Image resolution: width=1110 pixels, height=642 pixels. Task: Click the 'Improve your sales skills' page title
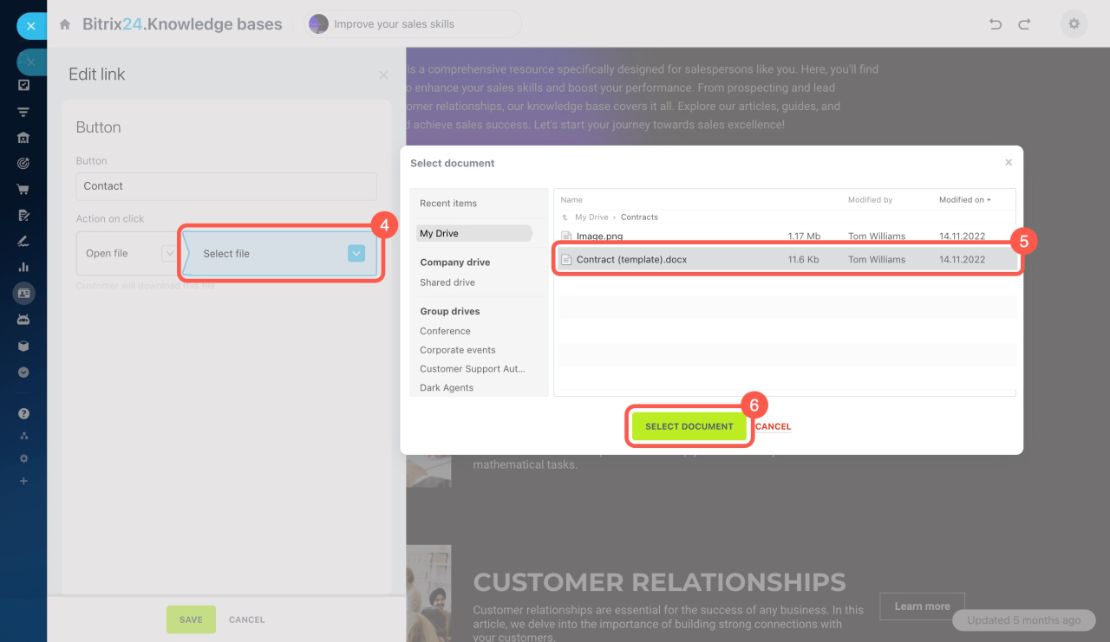point(394,24)
